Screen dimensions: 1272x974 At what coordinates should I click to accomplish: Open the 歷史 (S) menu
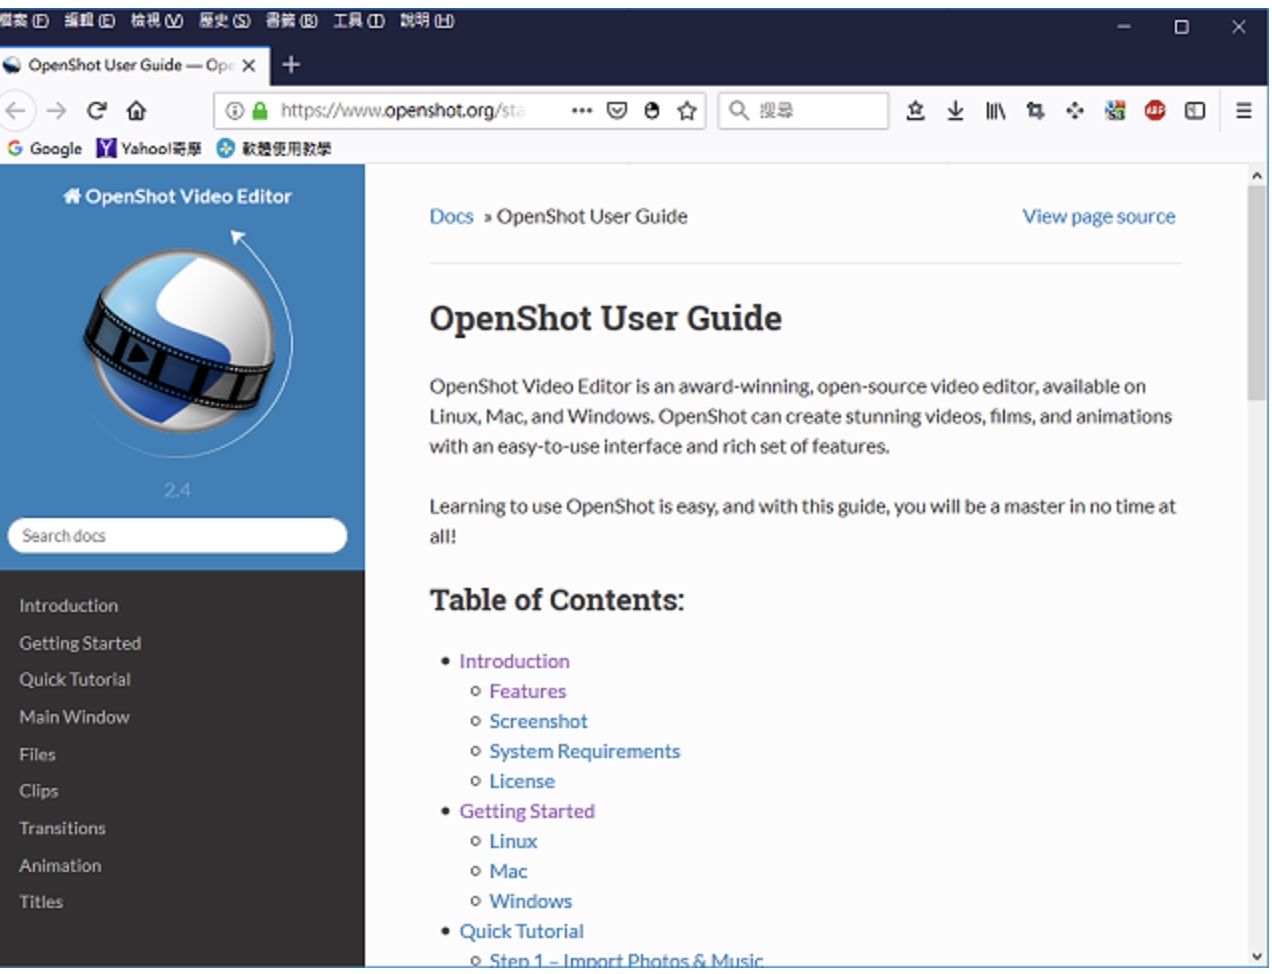[x=225, y=20]
